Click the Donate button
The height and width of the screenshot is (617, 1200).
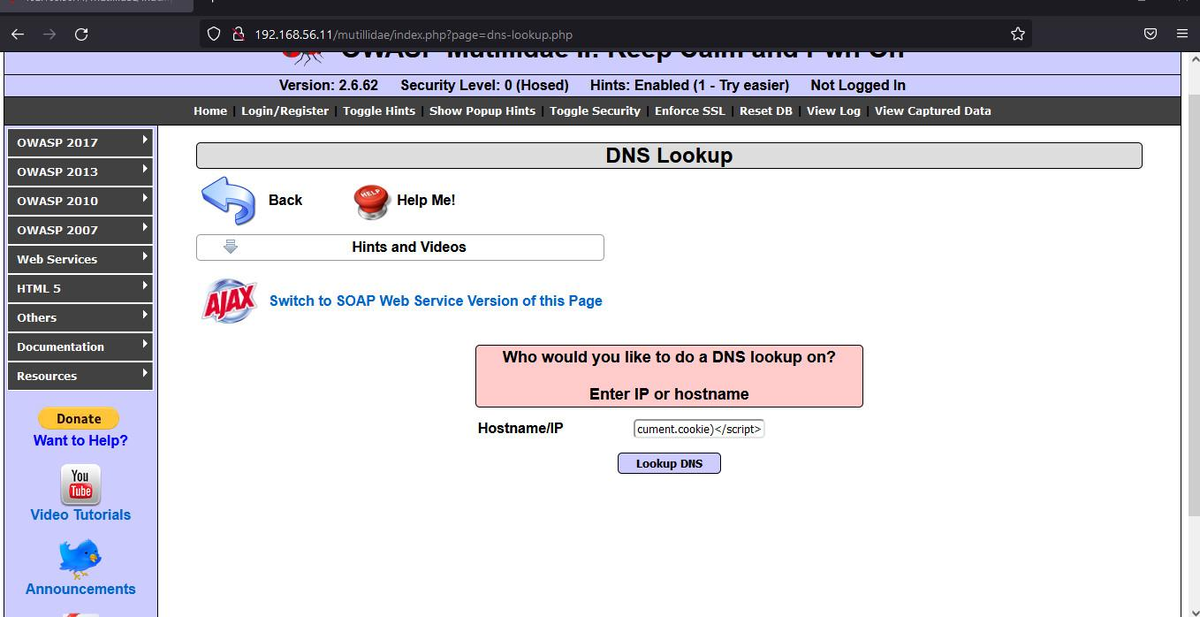click(x=79, y=419)
